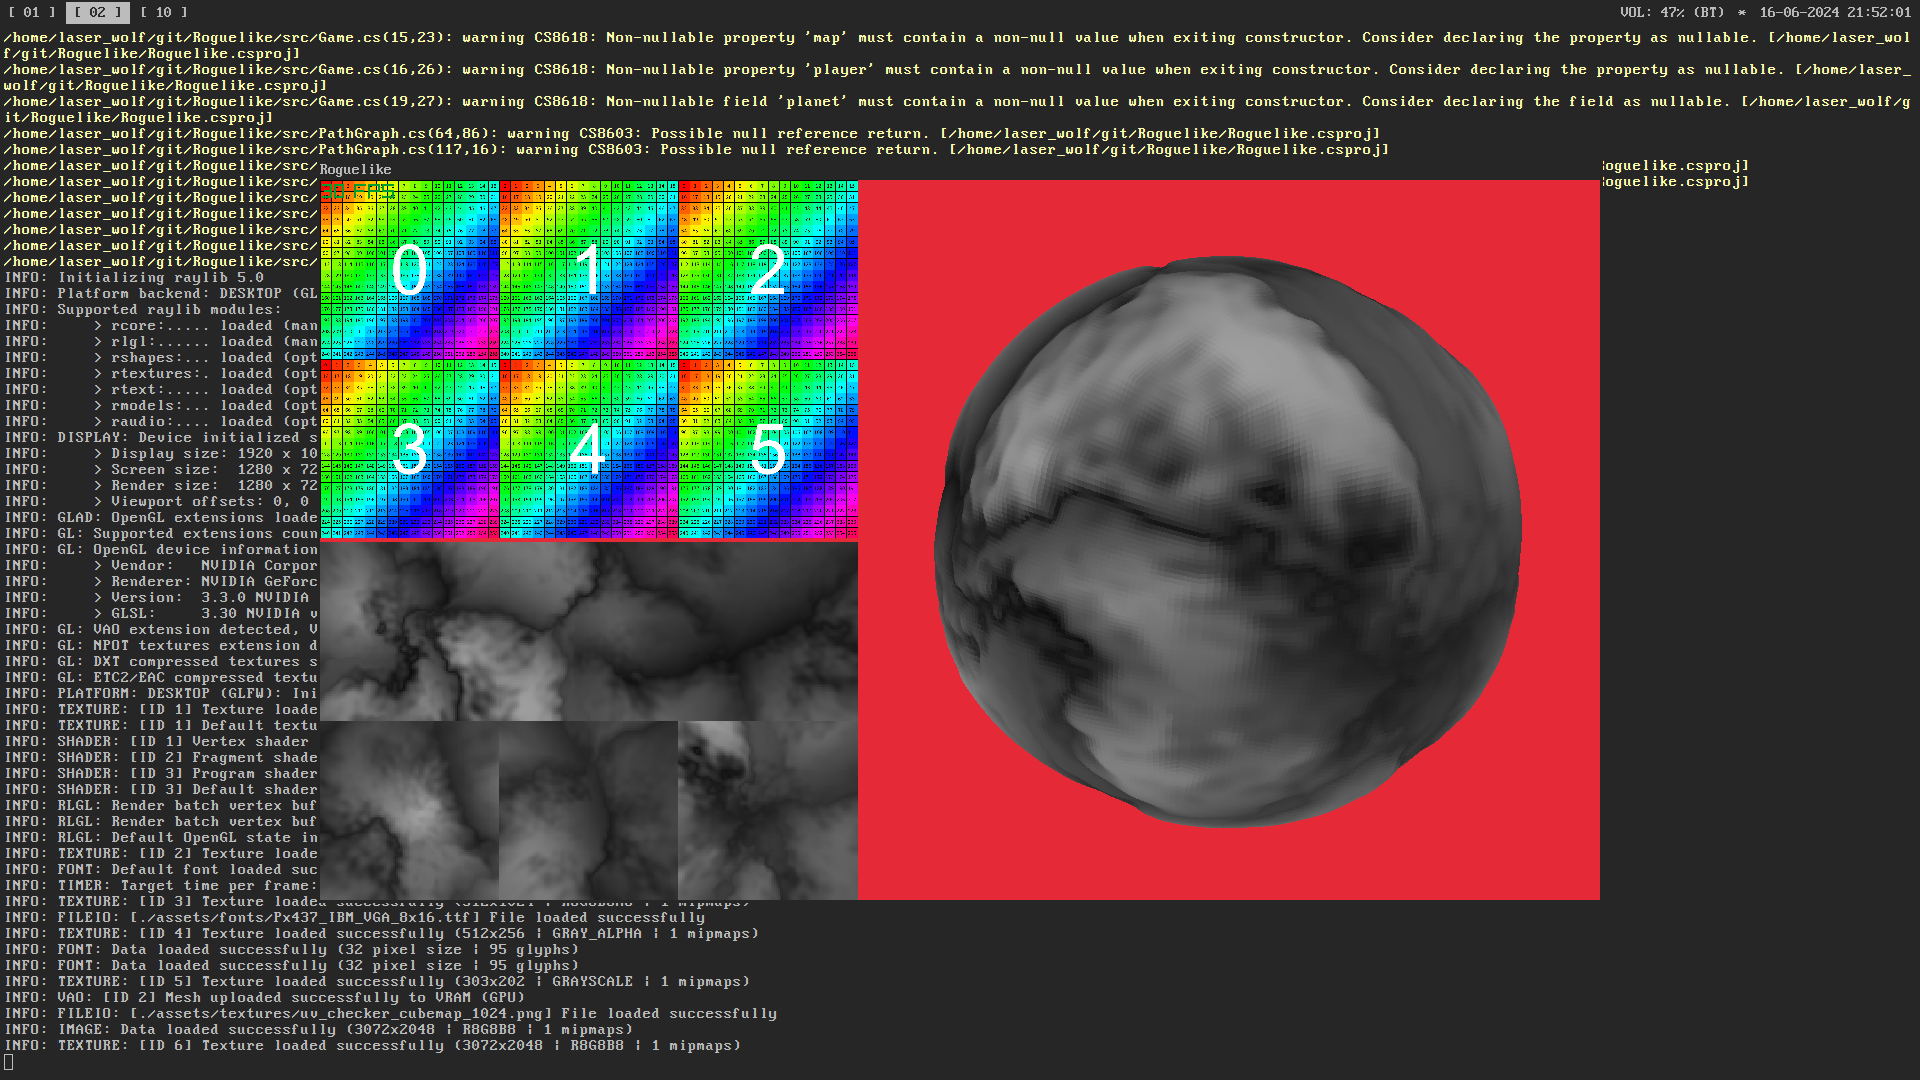Click the green FPS counter
This screenshot has height=1080, width=1920.
(358, 190)
